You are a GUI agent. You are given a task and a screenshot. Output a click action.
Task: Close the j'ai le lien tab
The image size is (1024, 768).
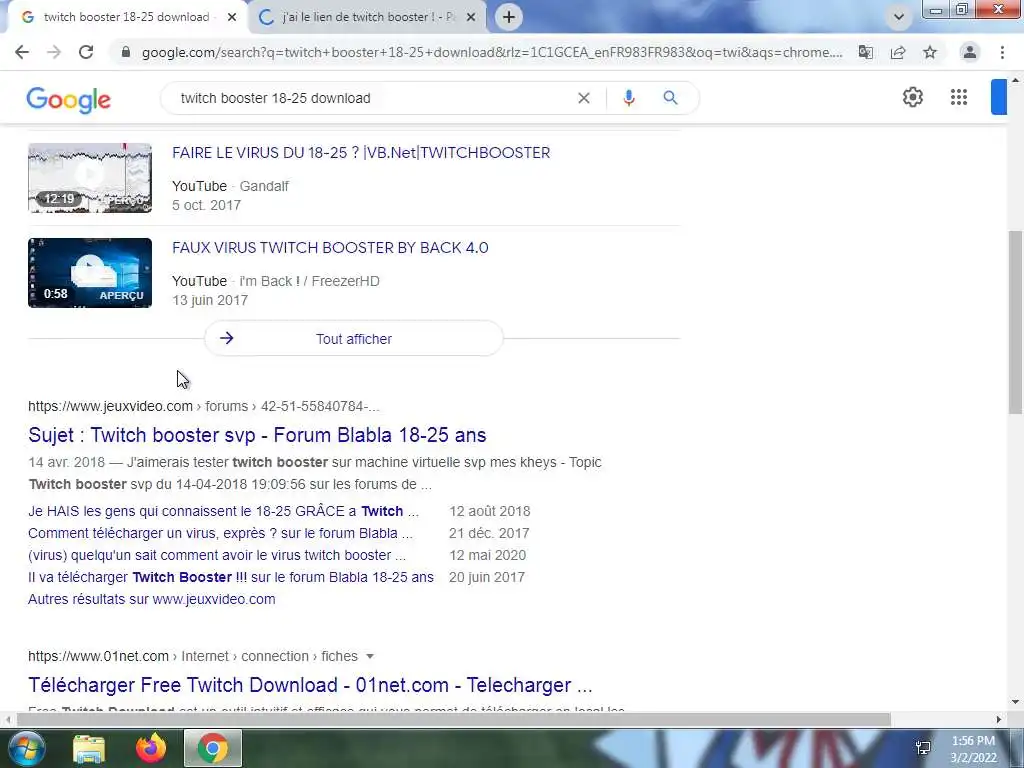click(471, 17)
